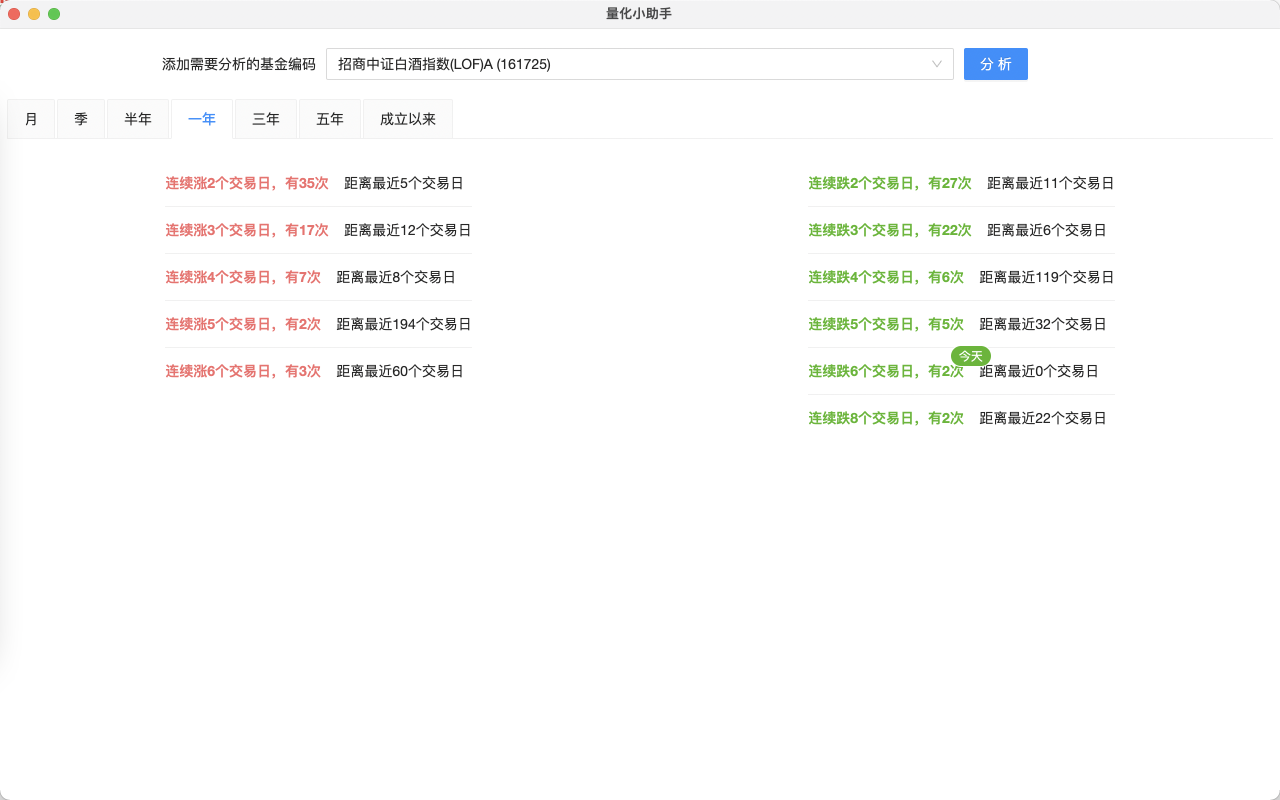
Task: Open the 五年 tab
Action: click(x=330, y=119)
